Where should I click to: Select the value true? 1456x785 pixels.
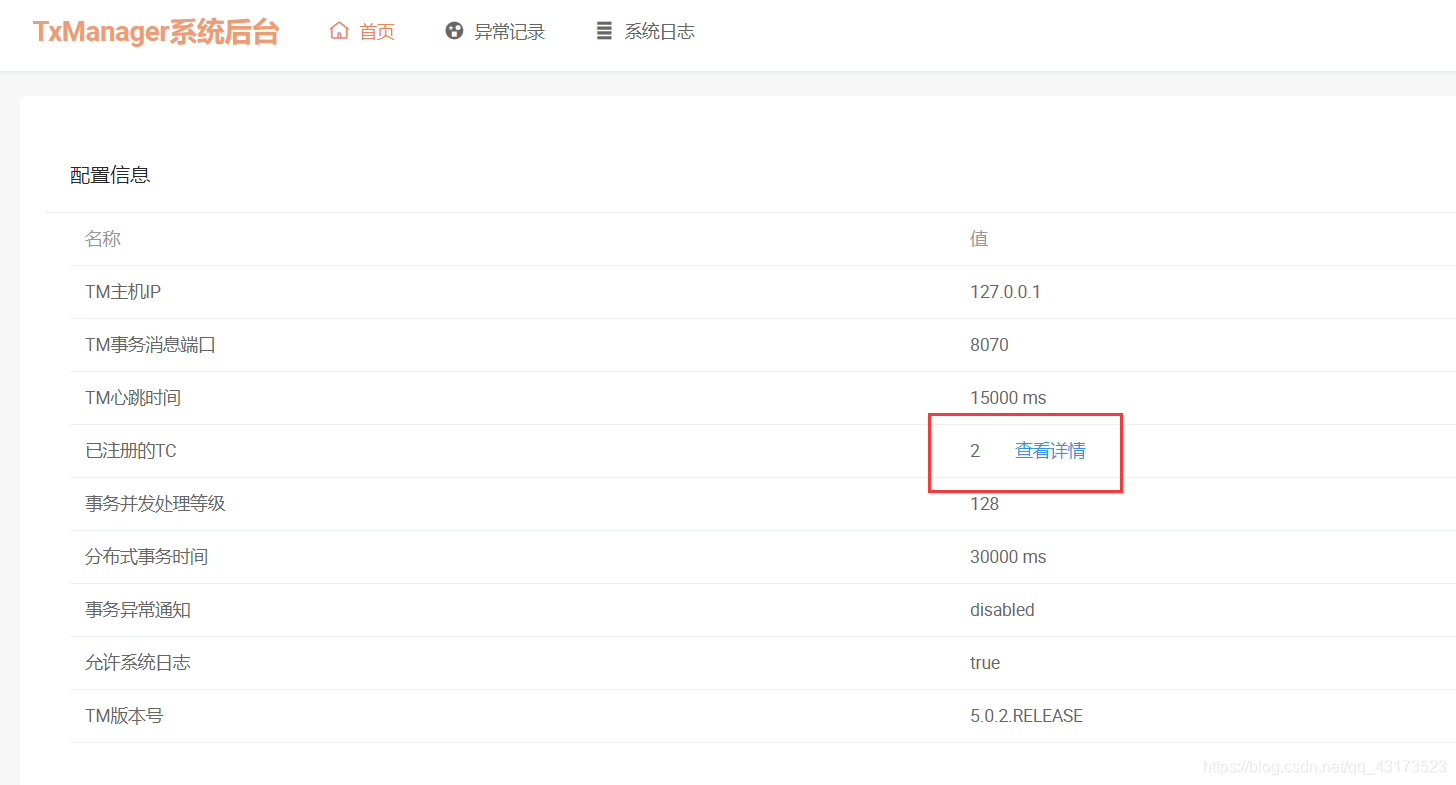coord(985,663)
